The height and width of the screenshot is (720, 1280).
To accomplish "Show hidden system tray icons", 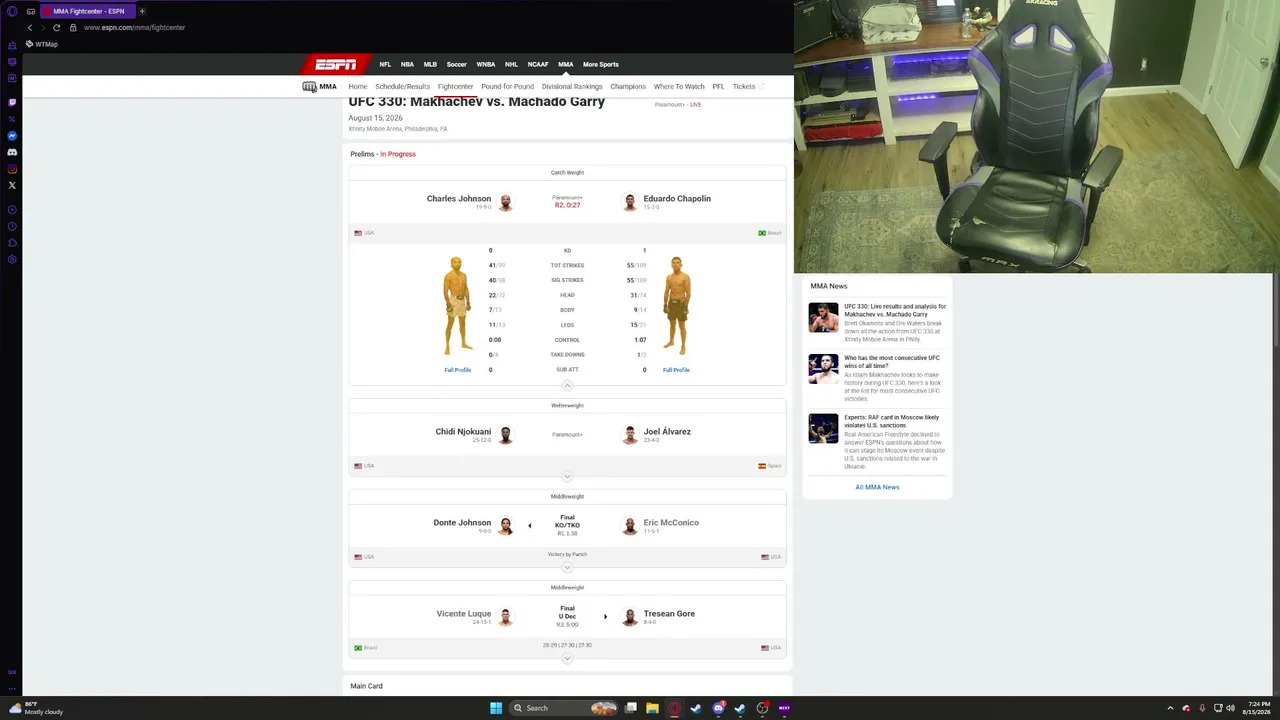I will 1170,708.
